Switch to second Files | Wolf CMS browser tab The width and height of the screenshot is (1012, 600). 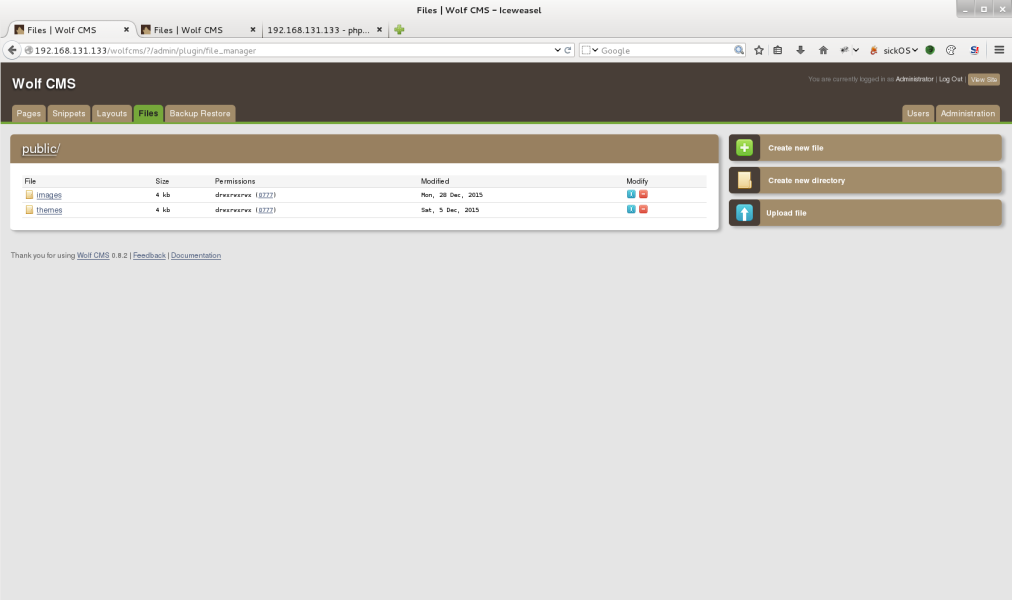pyautogui.click(x=197, y=30)
